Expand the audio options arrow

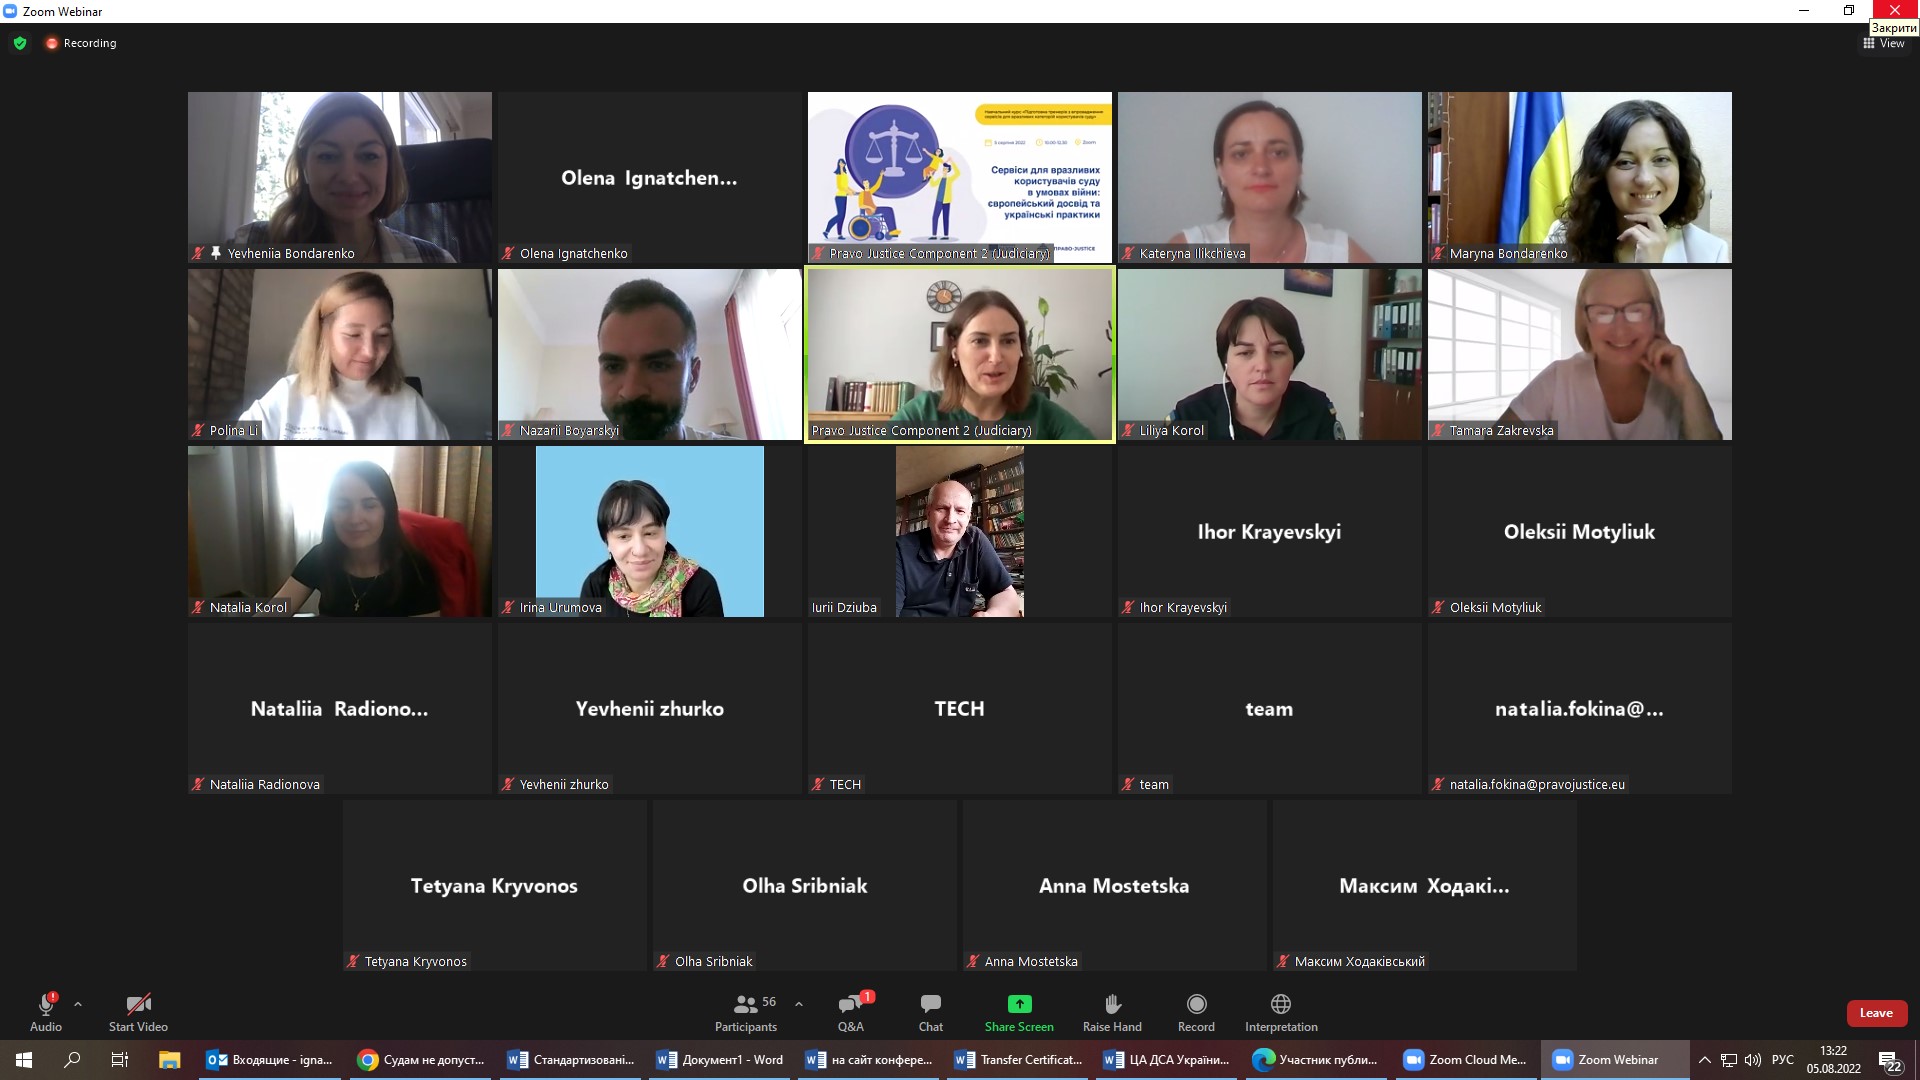[78, 1003]
